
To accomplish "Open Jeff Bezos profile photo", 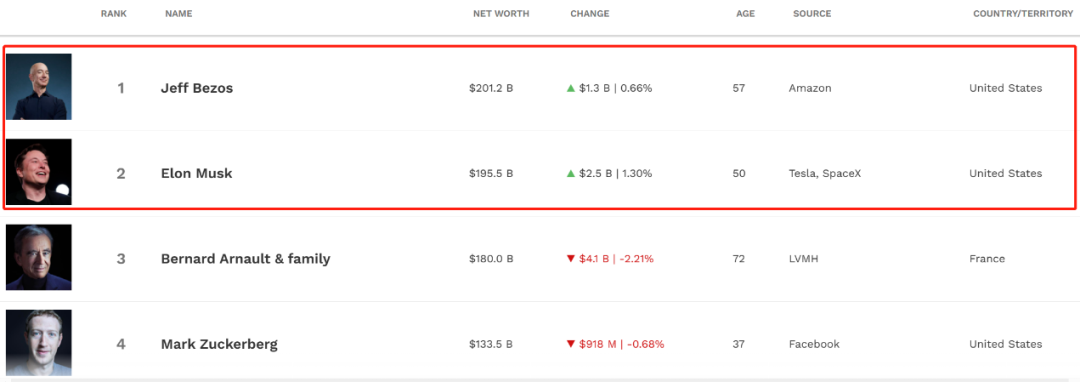I will point(39,87).
